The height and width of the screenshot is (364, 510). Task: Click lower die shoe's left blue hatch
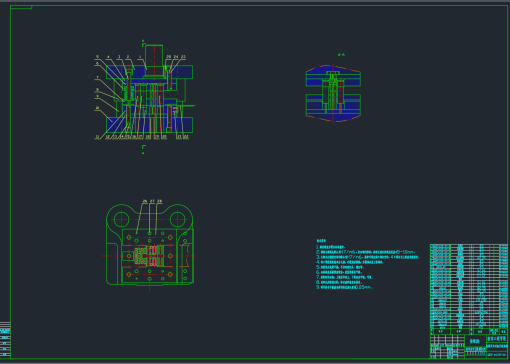coord(115,125)
